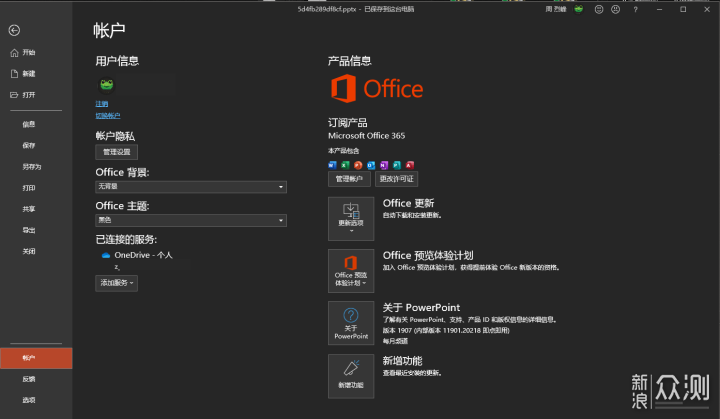
Task: Select 另存为 (Save As) in the sidebar
Action: tap(32, 167)
